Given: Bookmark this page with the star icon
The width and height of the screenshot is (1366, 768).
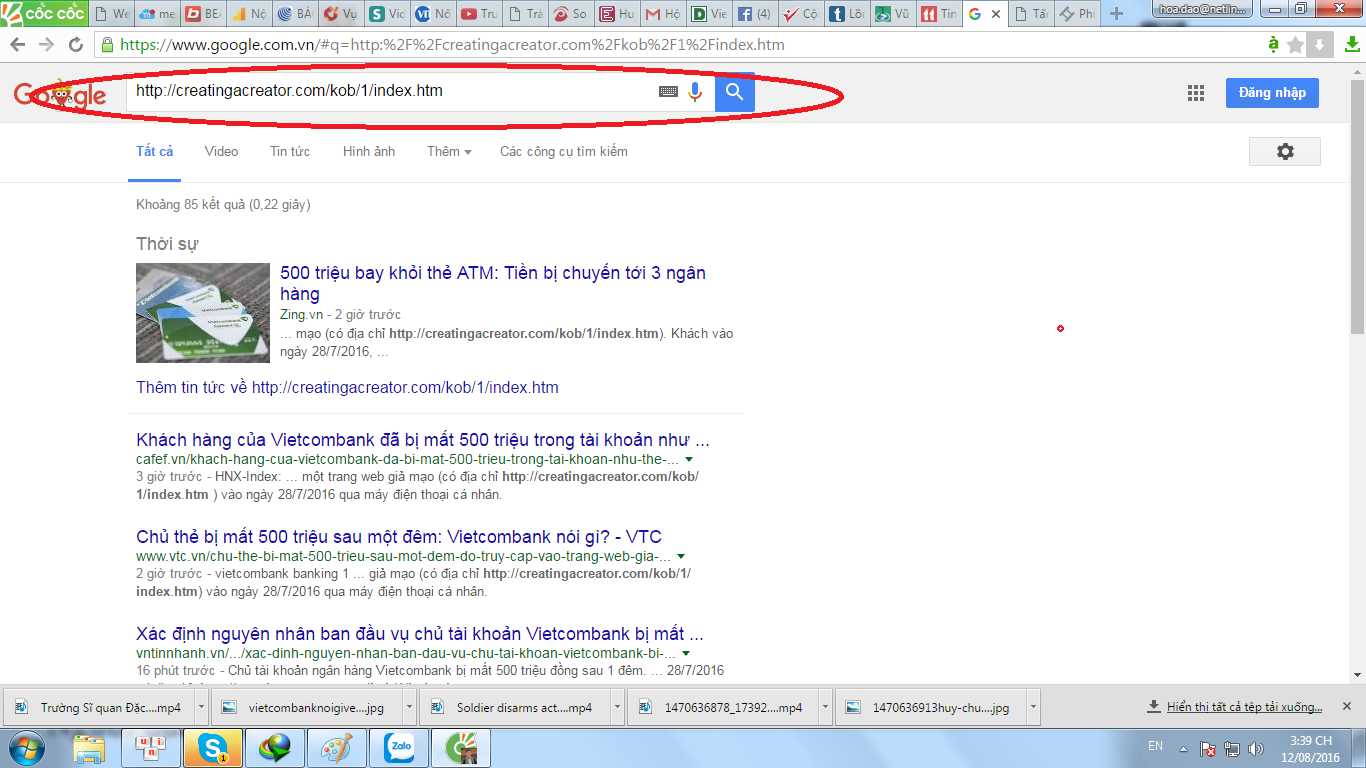Looking at the screenshot, I should tap(1295, 45).
